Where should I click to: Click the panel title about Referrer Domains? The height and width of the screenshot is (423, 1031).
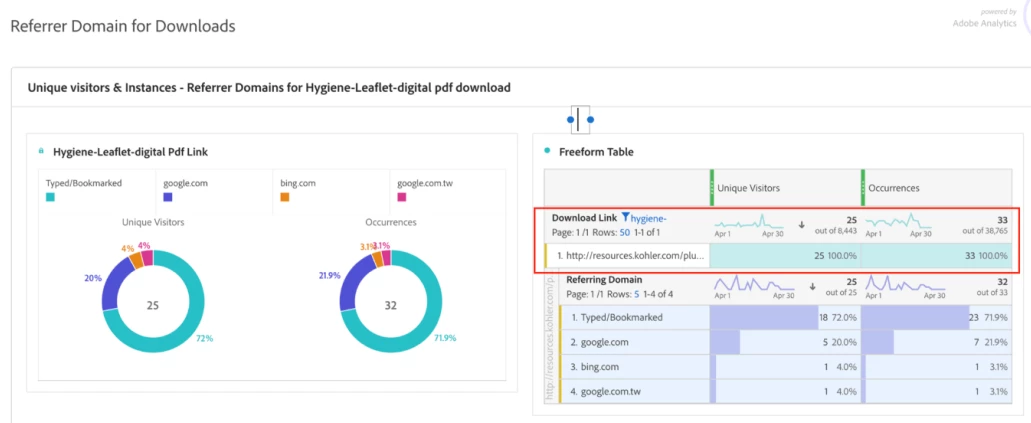(269, 87)
